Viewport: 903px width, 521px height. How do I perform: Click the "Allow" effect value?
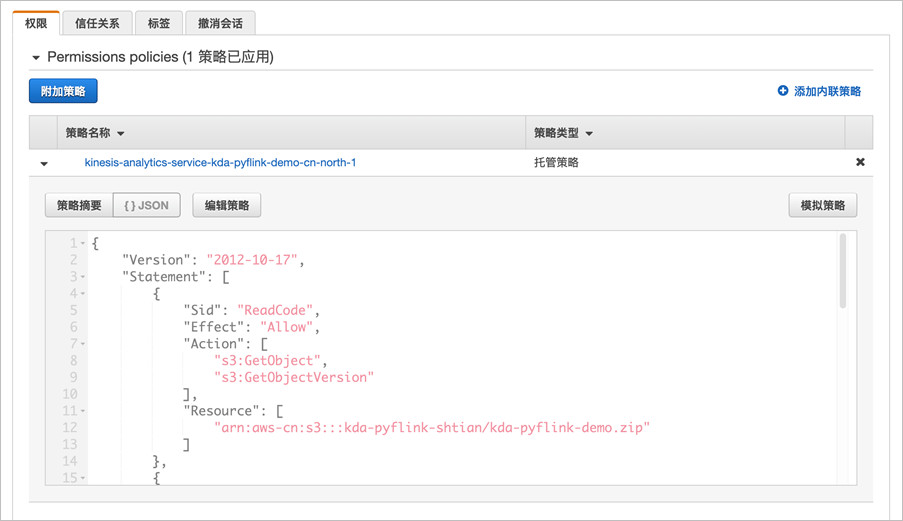click(x=286, y=327)
